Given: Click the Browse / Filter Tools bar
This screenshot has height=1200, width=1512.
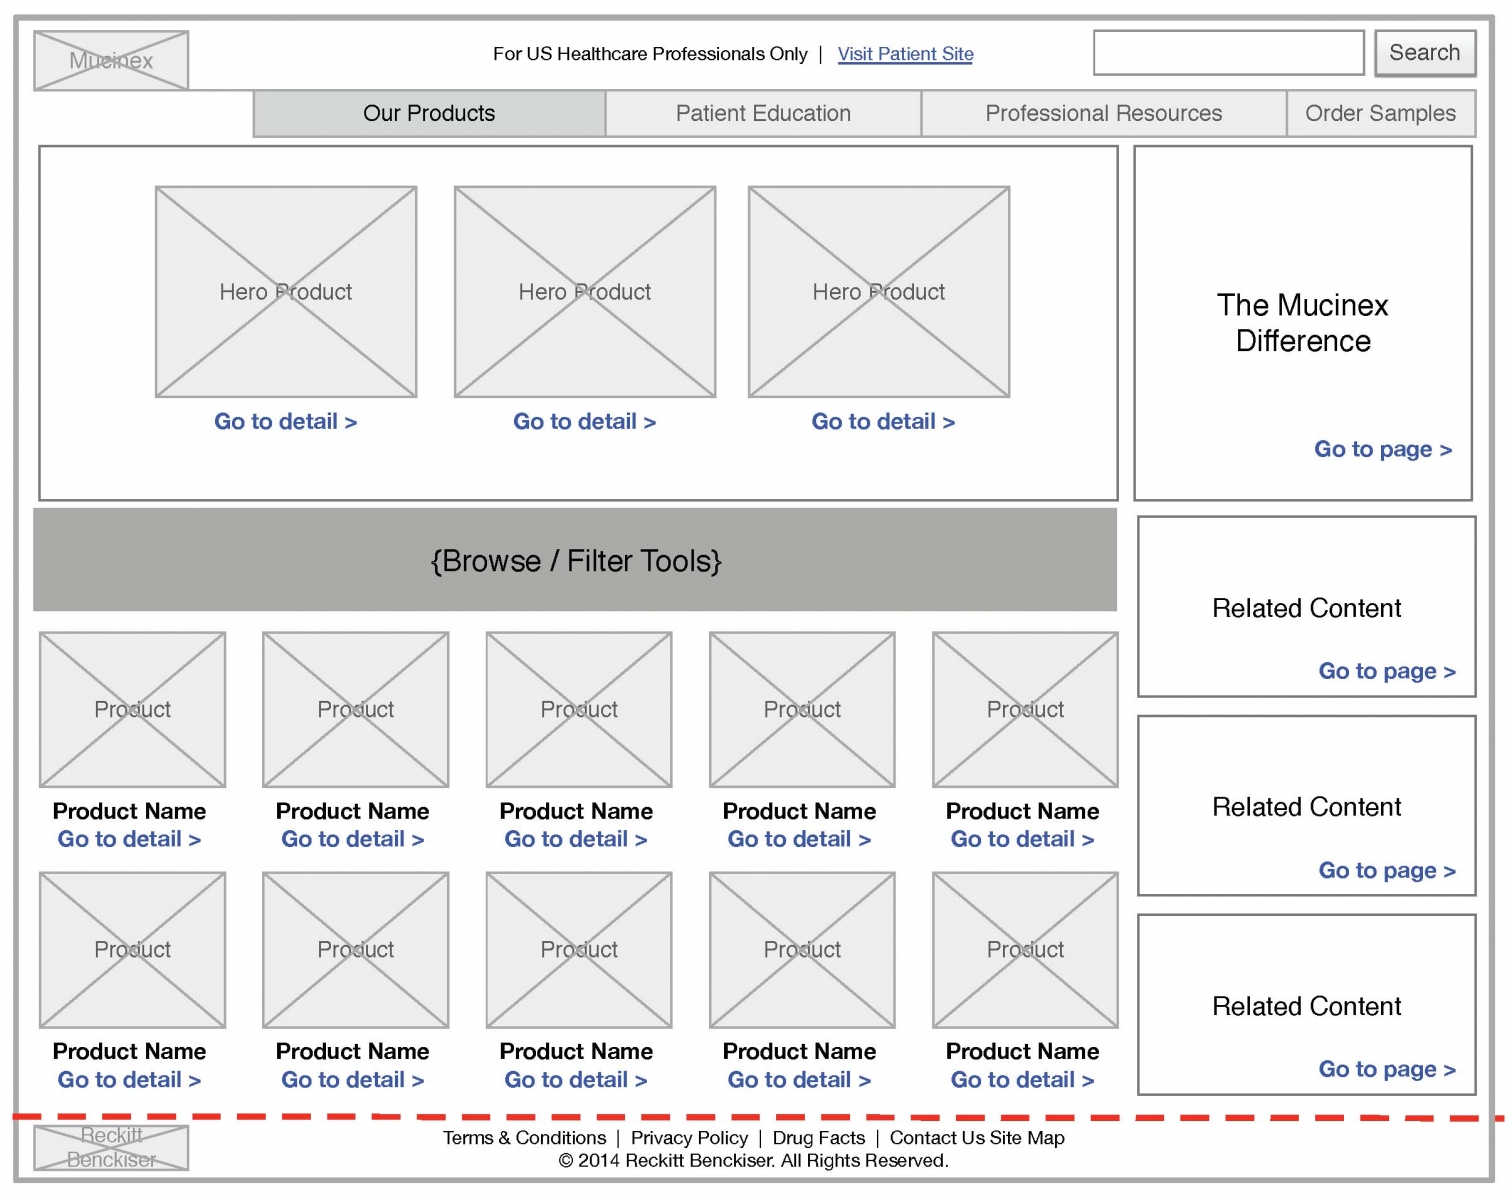Looking at the screenshot, I should click(575, 560).
